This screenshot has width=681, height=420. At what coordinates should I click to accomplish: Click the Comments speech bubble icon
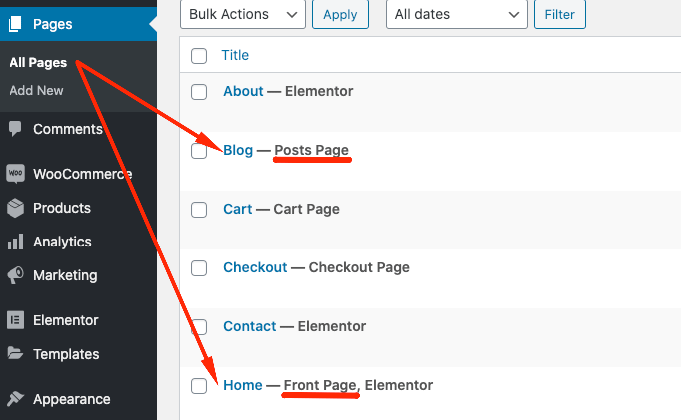click(x=15, y=129)
